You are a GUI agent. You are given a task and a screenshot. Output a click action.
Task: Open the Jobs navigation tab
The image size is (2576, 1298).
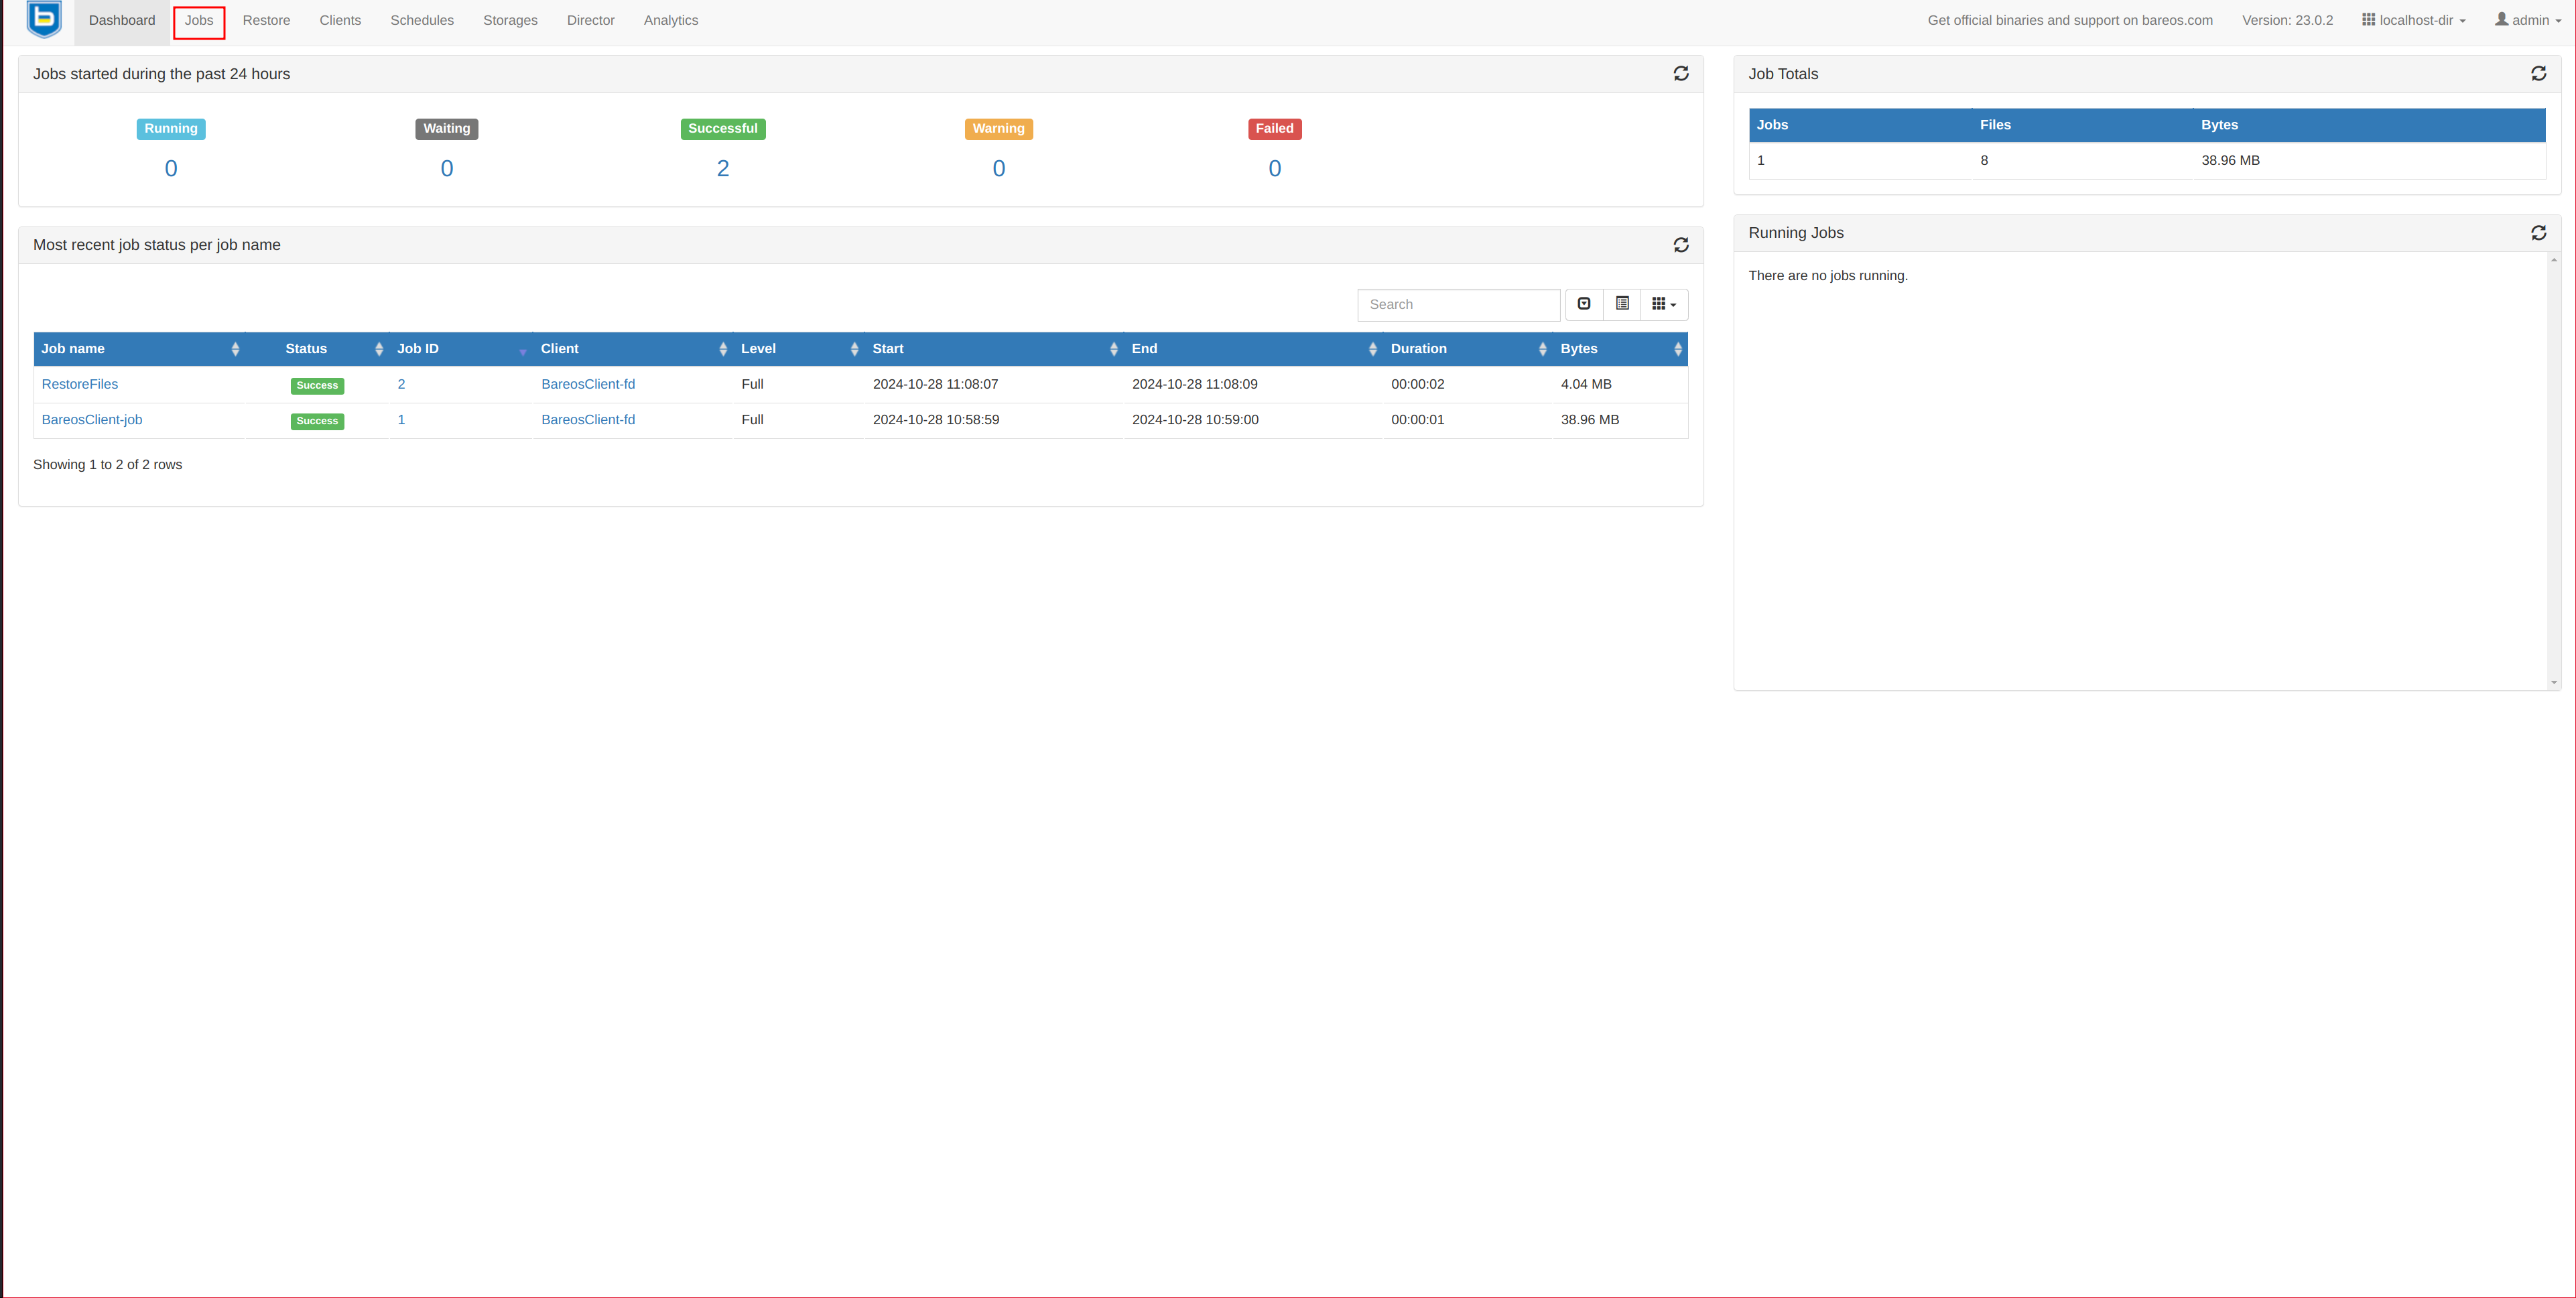tap(199, 21)
